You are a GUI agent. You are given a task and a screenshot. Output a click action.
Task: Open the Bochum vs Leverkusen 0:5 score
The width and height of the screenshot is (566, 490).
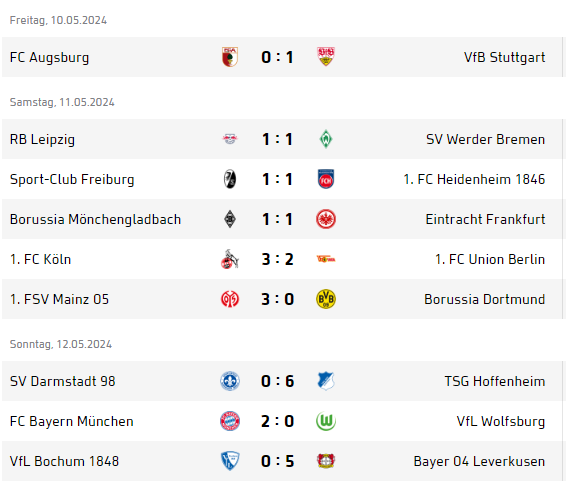point(277,461)
